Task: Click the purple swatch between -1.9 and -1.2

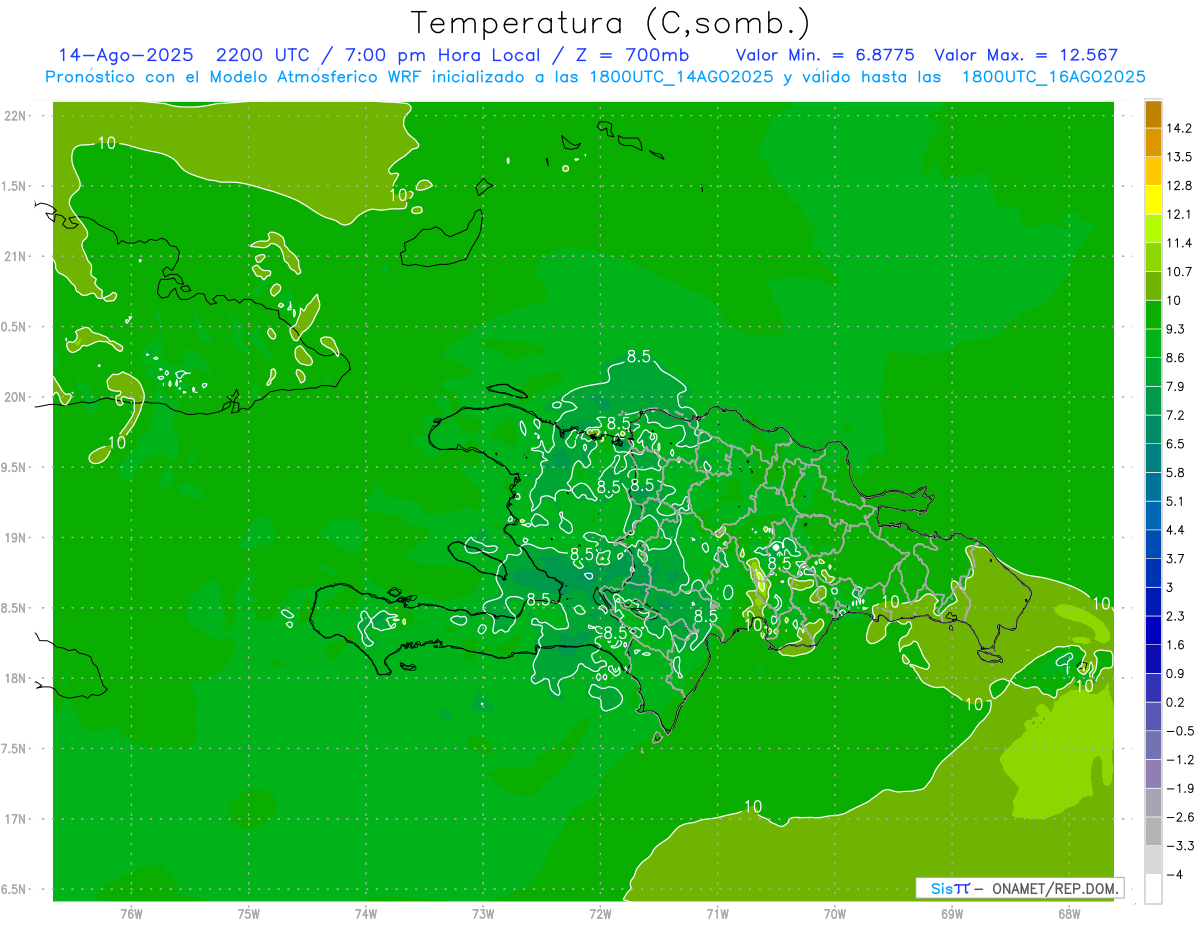Action: 1153,774
